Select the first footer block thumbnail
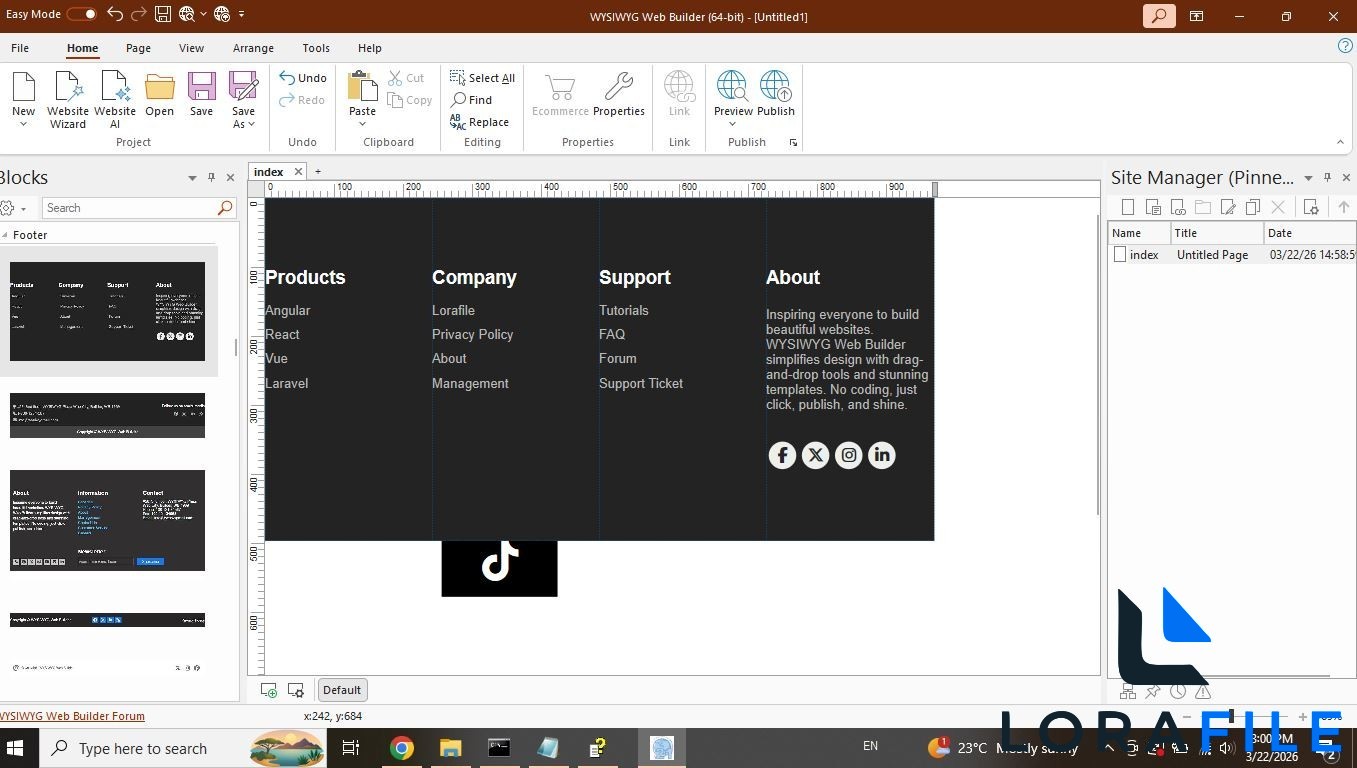This screenshot has width=1357, height=768. (x=107, y=310)
